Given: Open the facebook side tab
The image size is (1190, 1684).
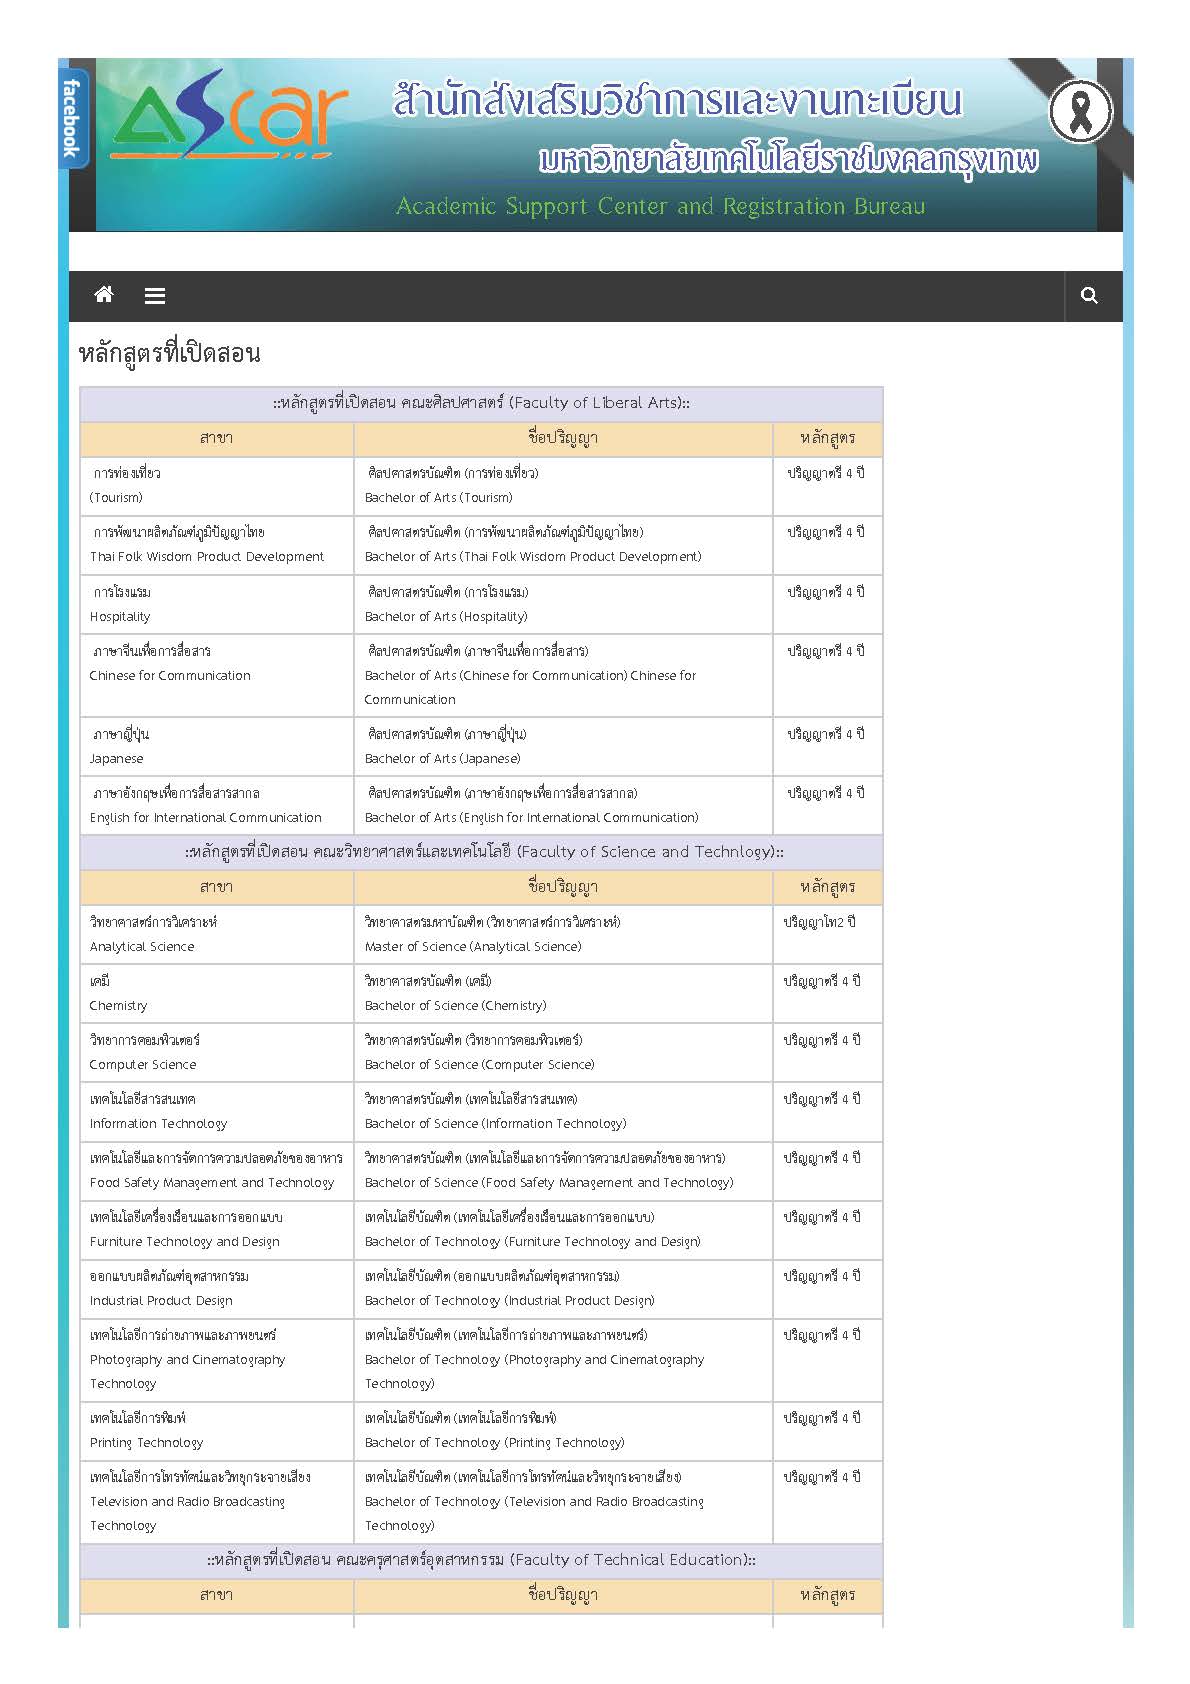Looking at the screenshot, I should (x=73, y=118).
